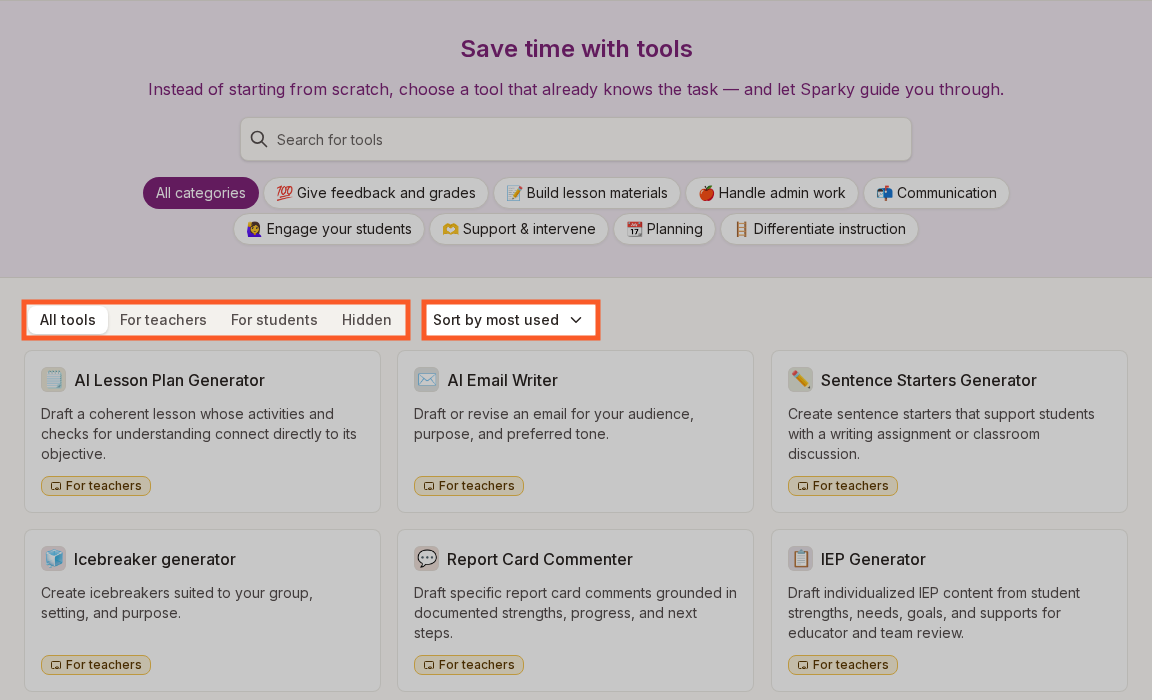Click the Sentence Starters Generator description text
This screenshot has width=1152, height=700.
pos(941,434)
